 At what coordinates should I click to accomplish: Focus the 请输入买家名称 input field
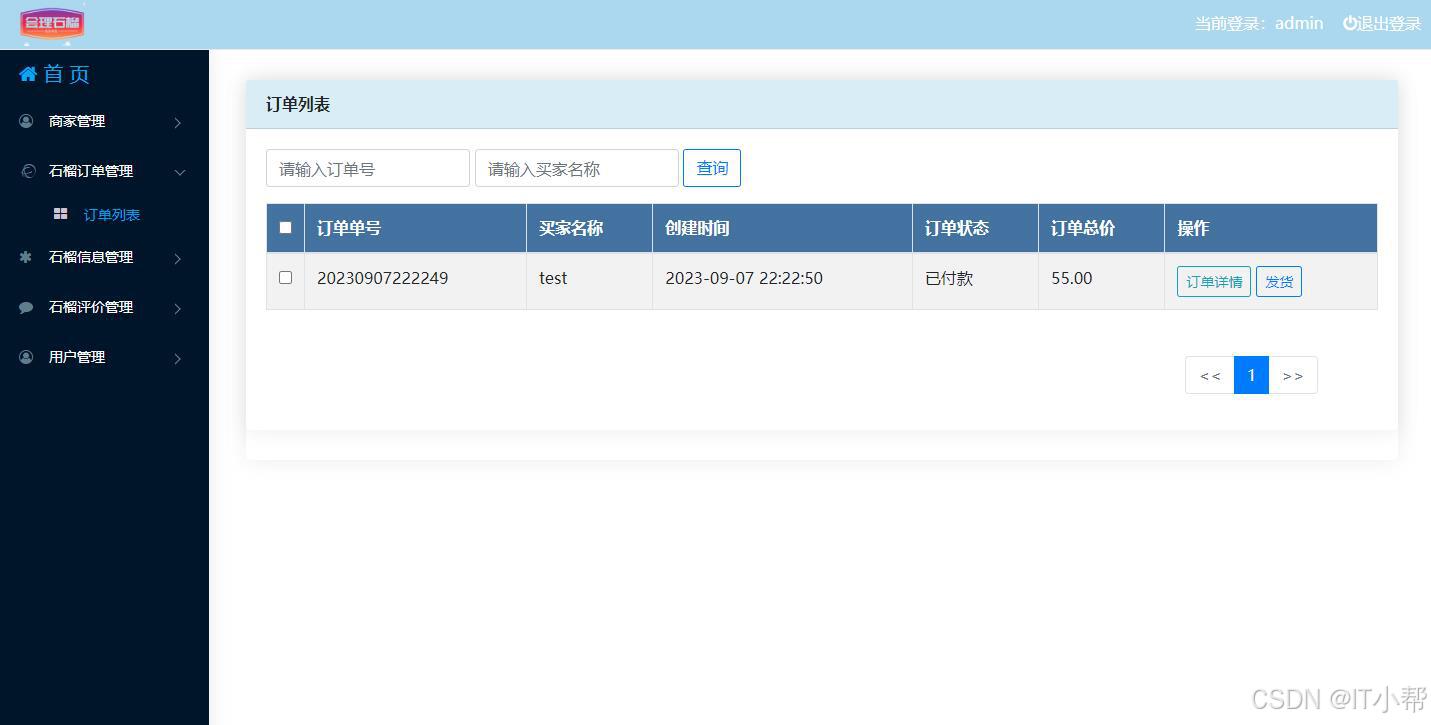(577, 168)
